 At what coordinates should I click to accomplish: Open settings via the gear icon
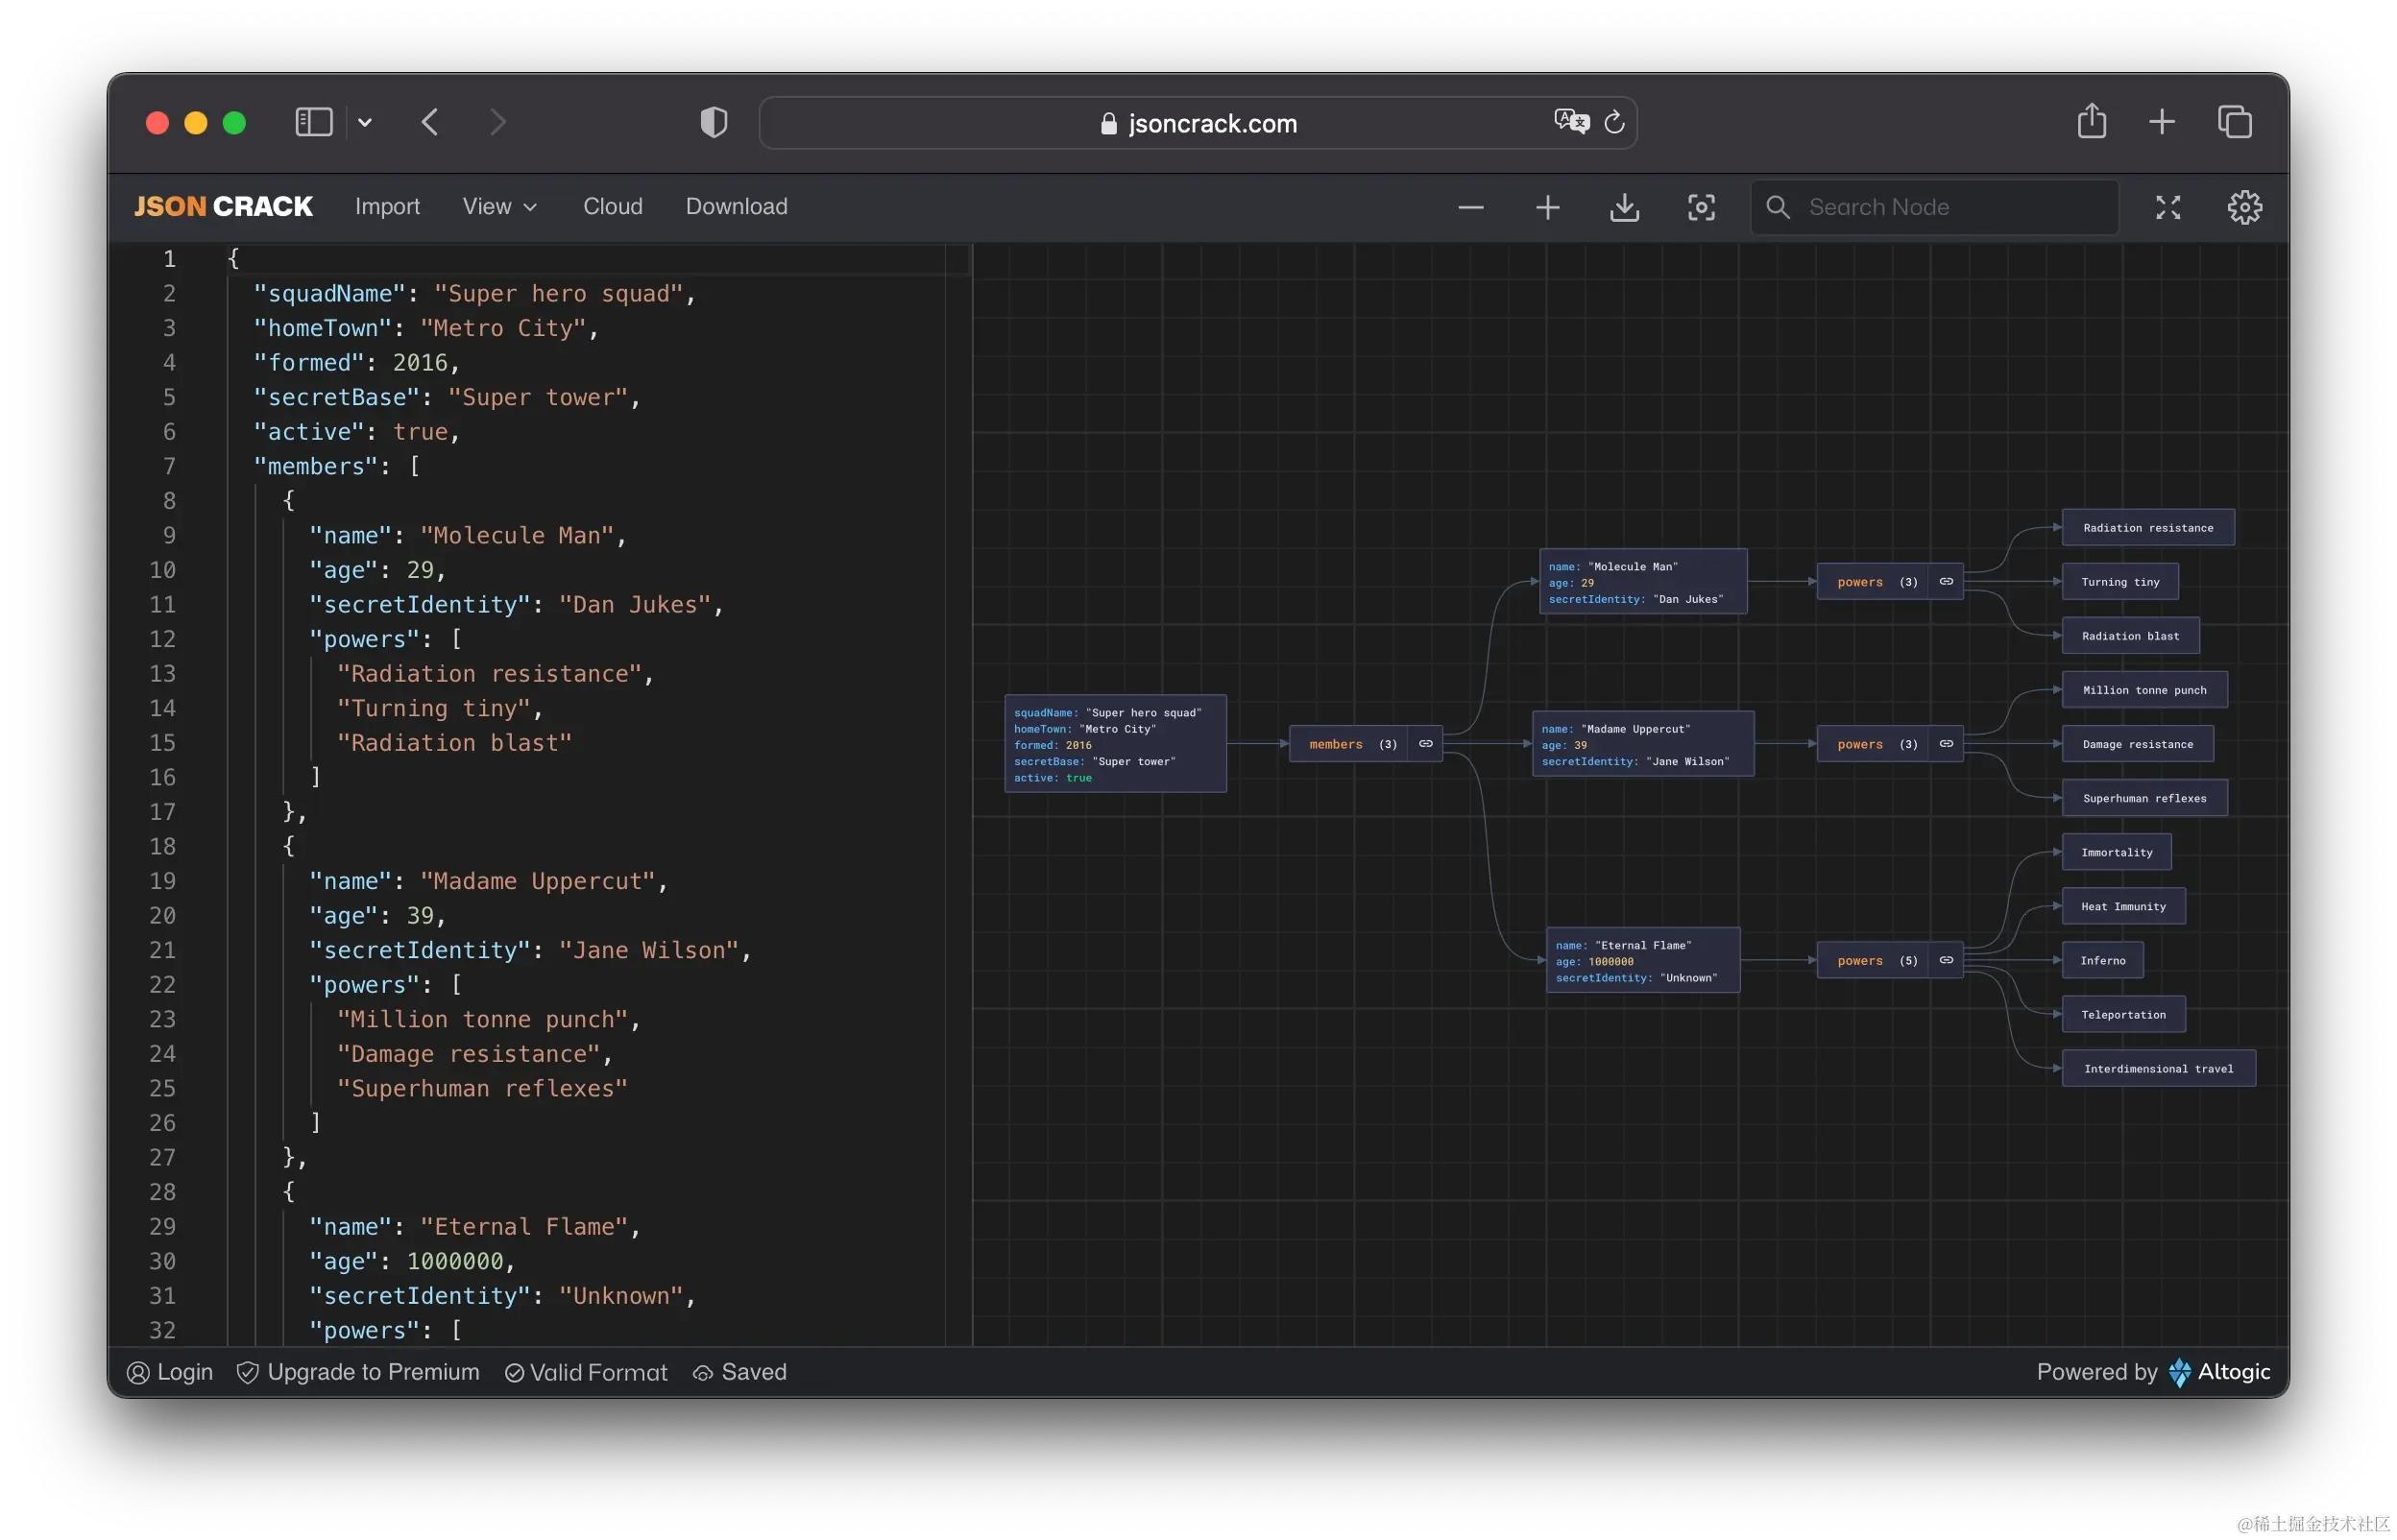click(x=2244, y=207)
